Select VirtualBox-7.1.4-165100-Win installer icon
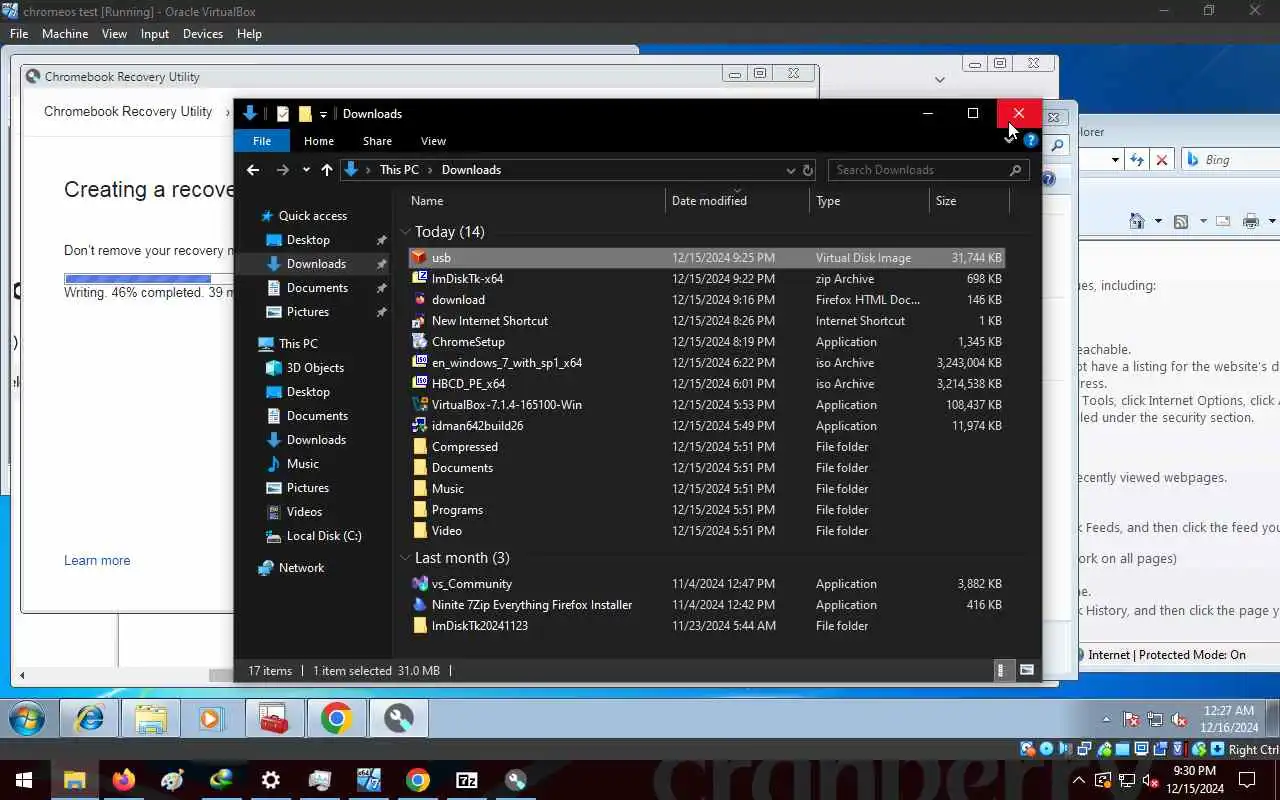This screenshot has width=1280, height=800. (420, 405)
